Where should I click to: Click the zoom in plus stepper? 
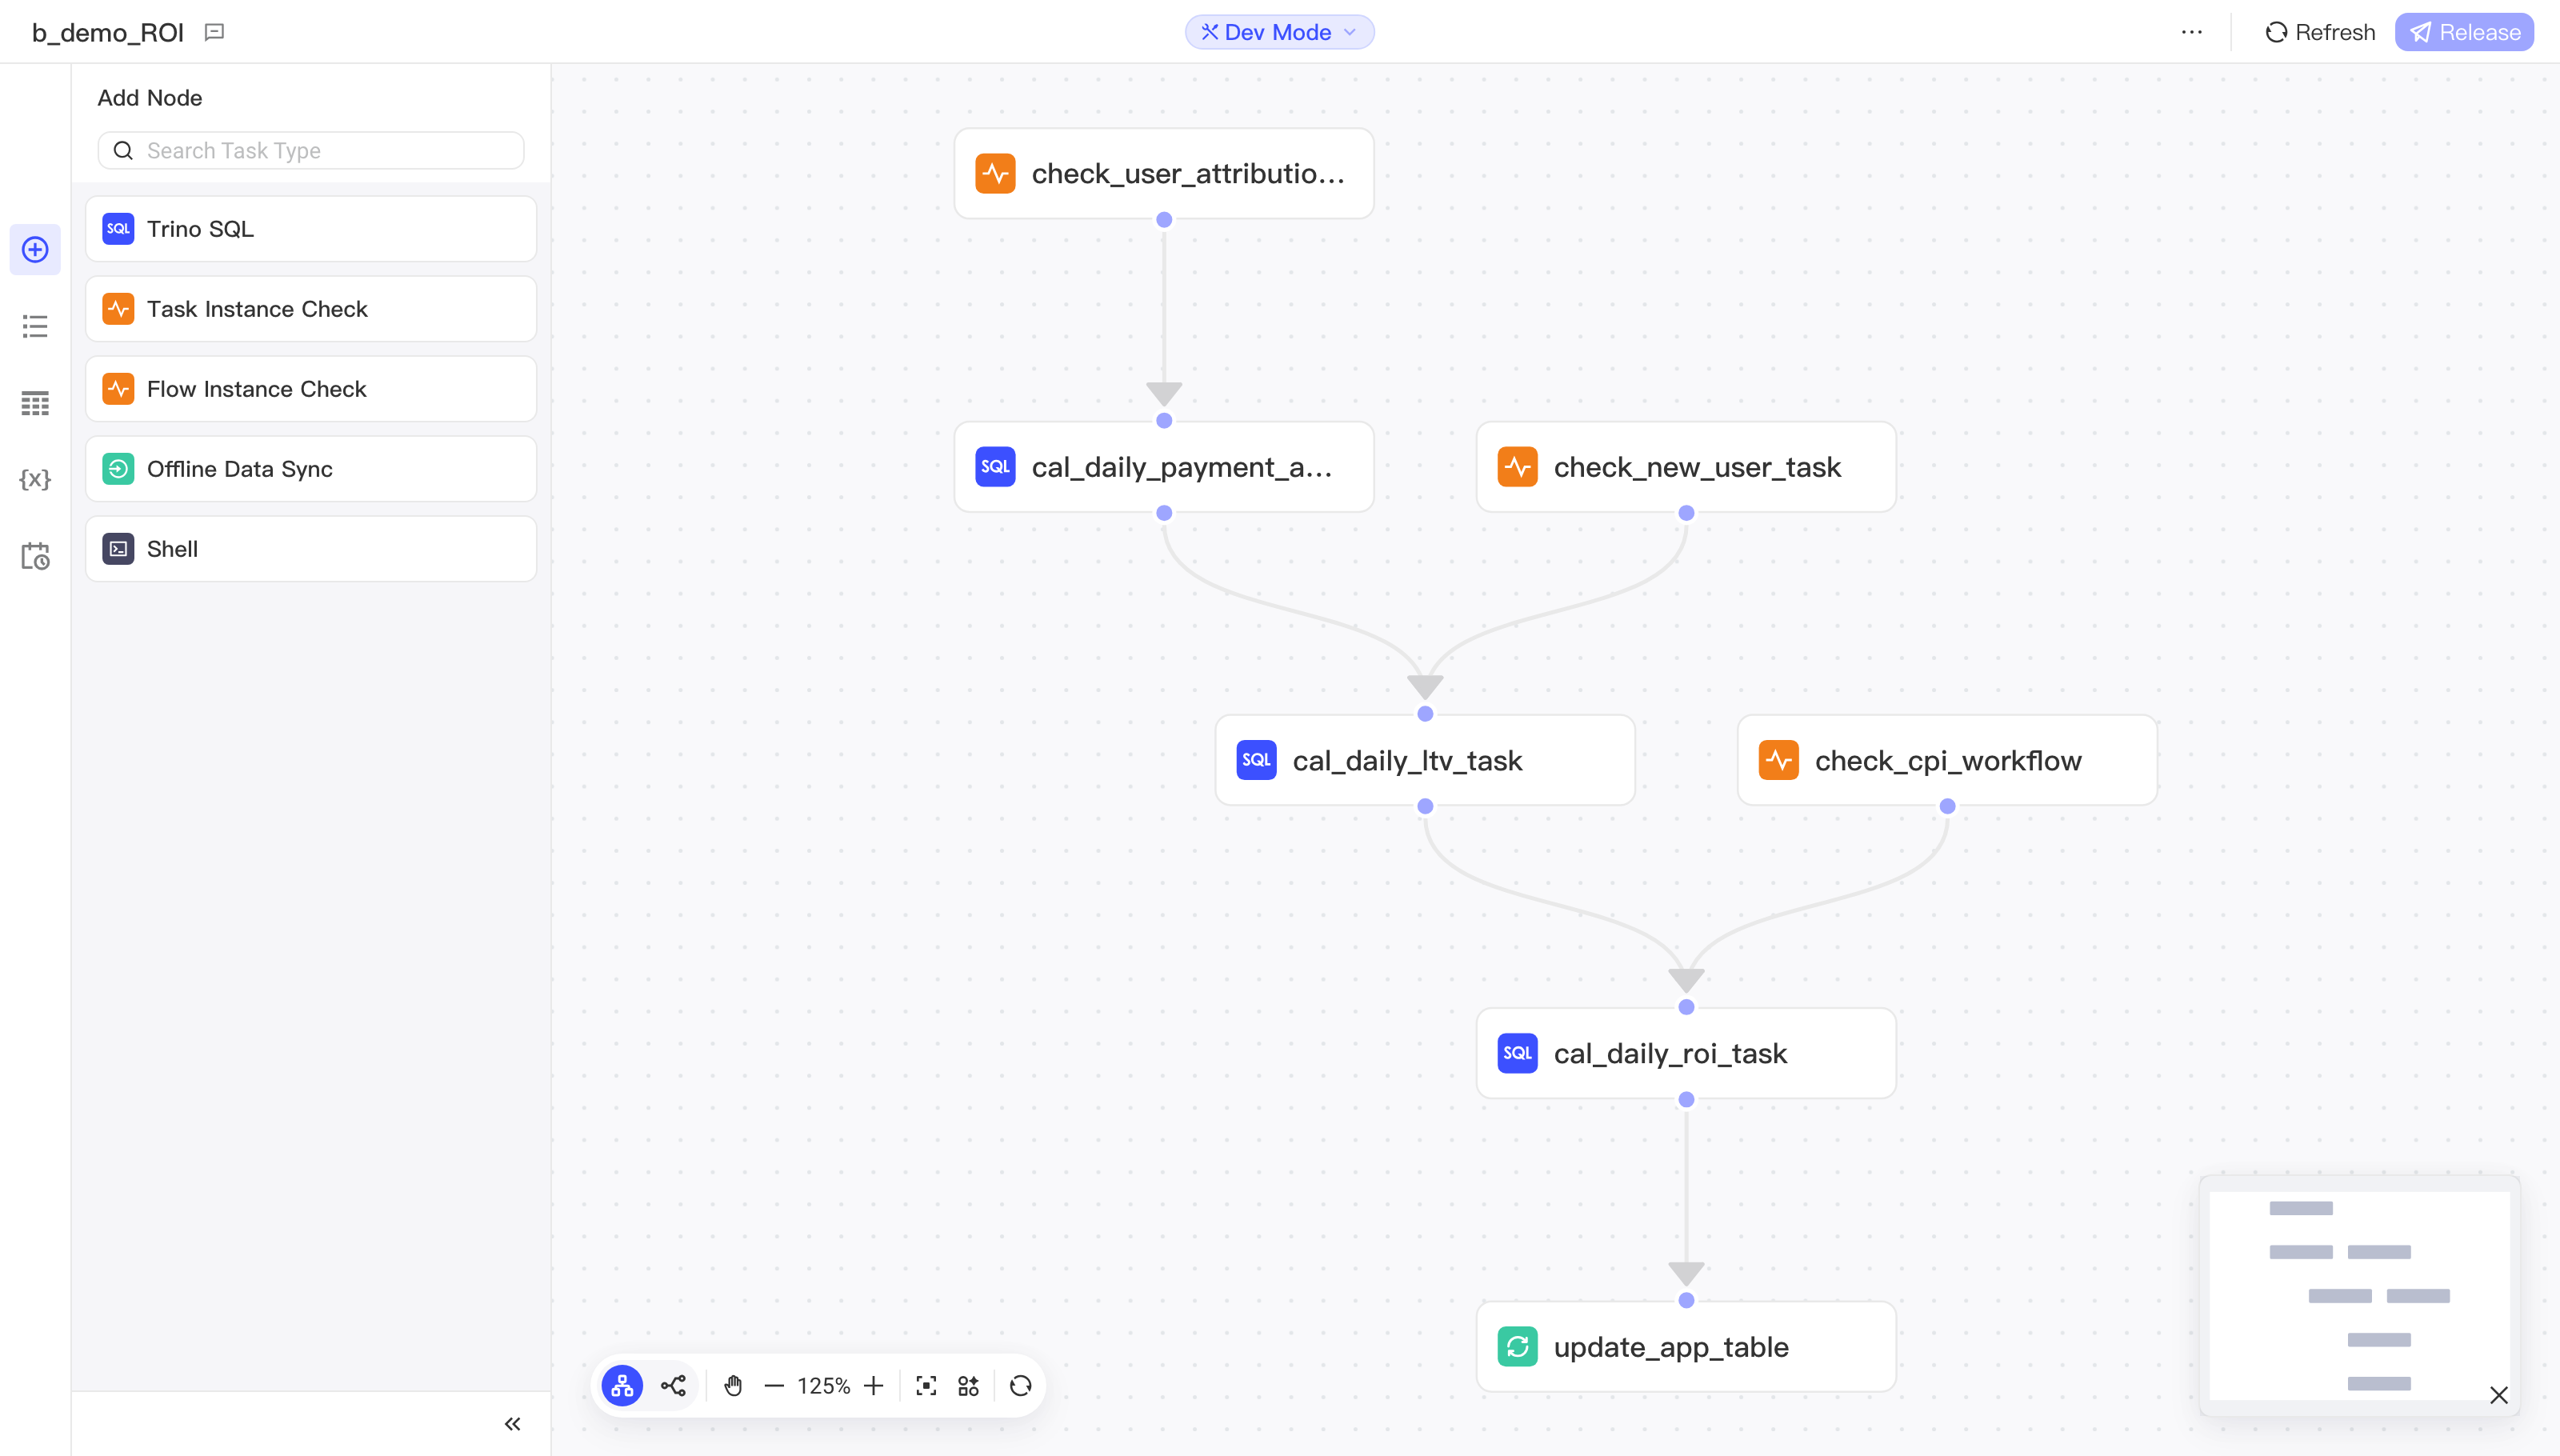[x=873, y=1385]
